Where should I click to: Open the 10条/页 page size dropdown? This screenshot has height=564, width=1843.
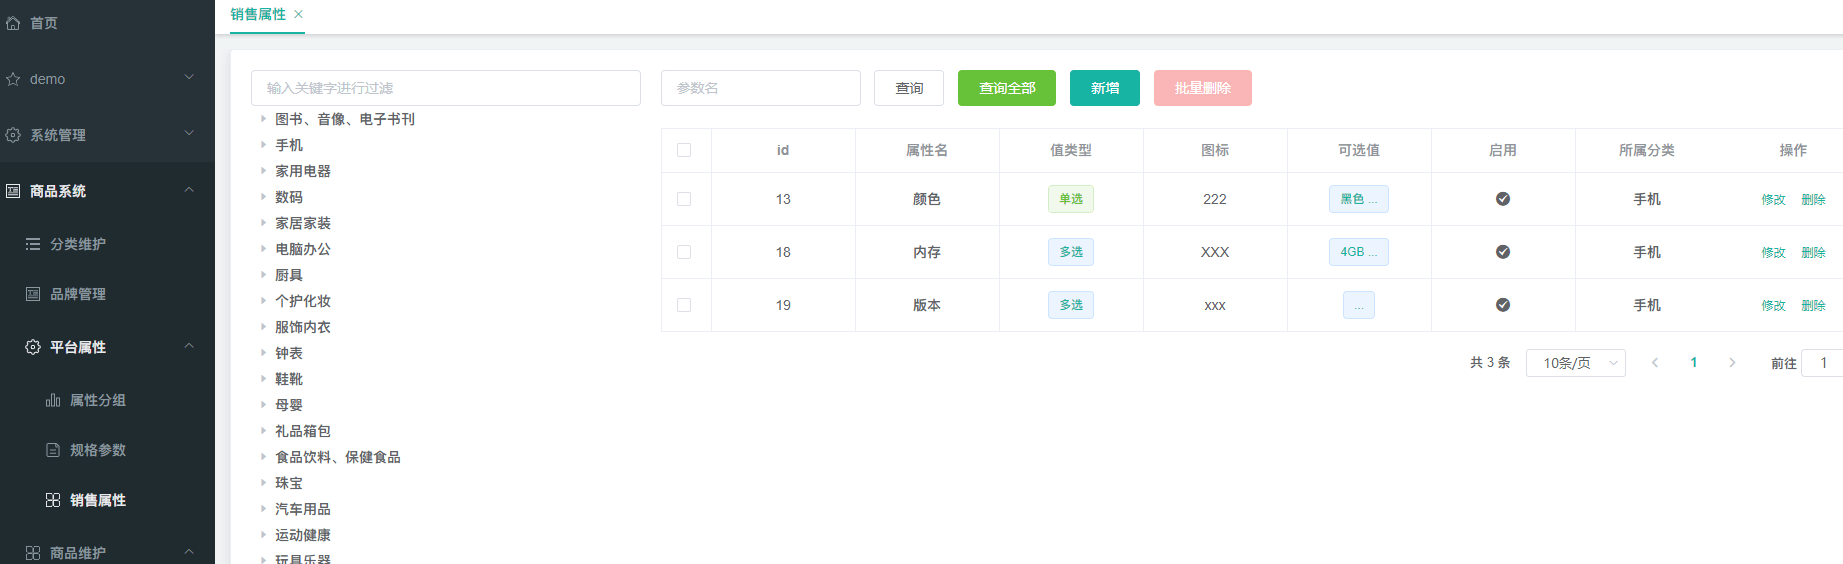1576,363
